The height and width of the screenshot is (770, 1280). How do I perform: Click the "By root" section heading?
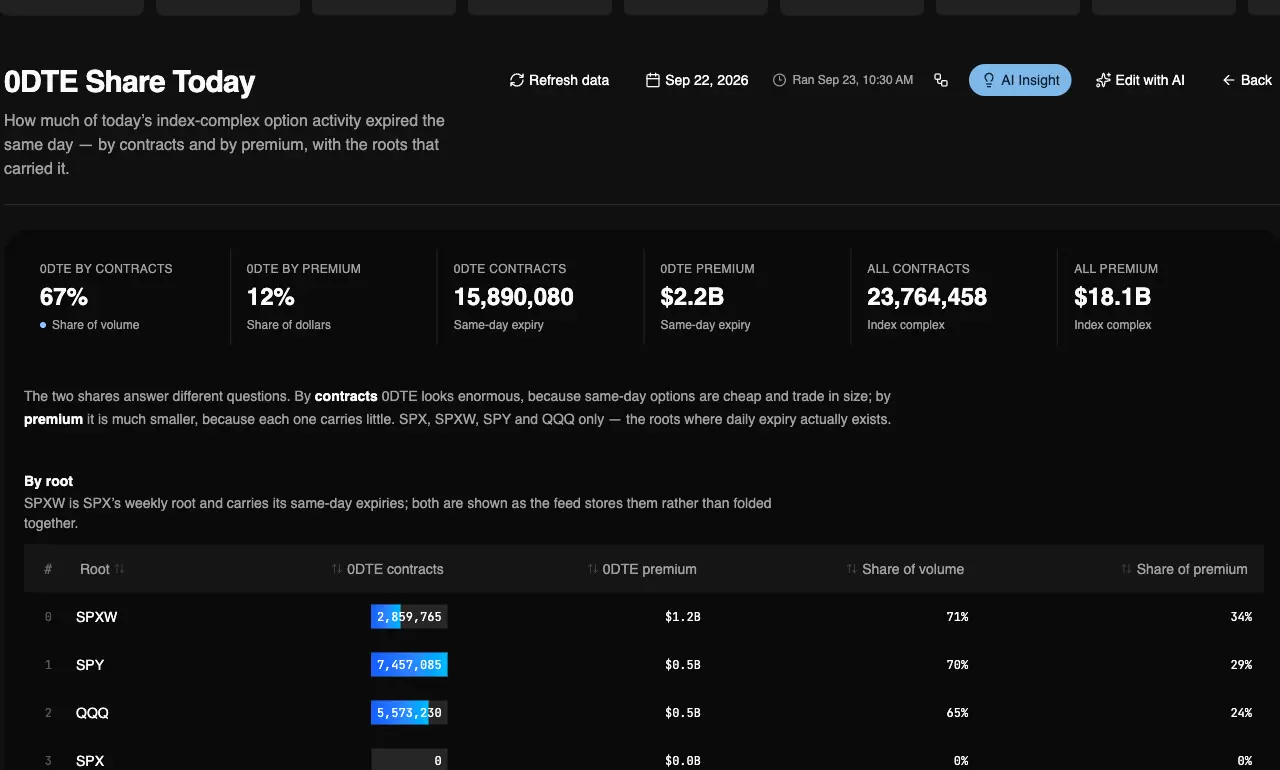49,481
